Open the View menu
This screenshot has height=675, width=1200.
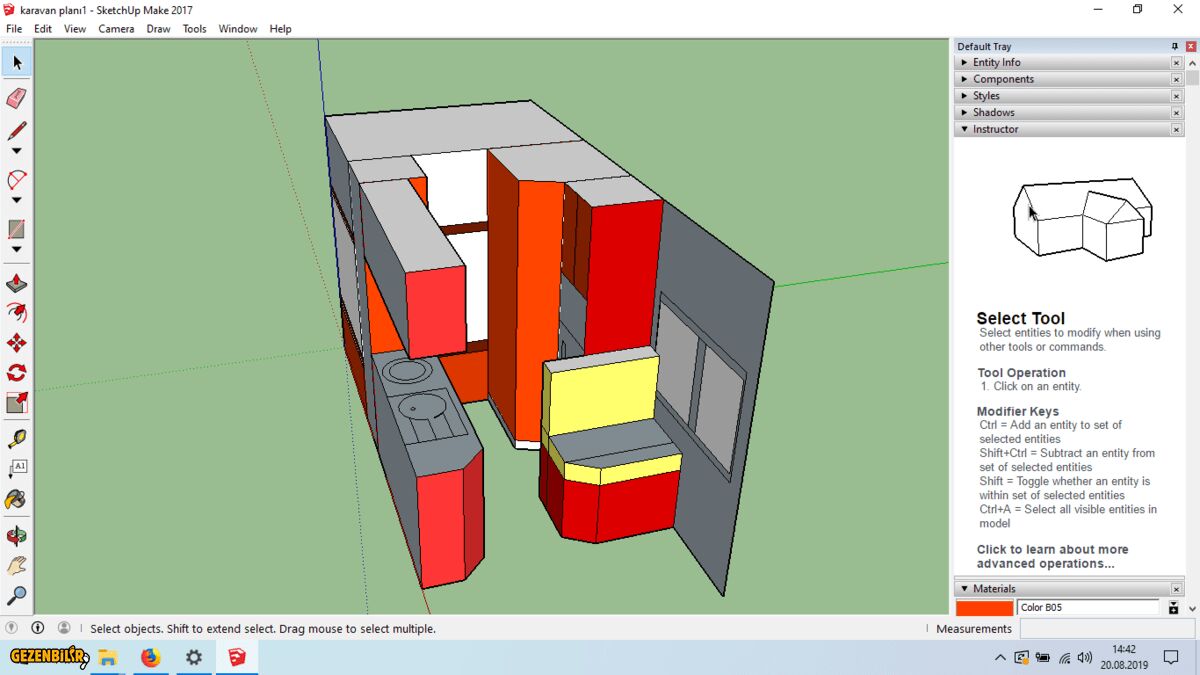click(x=75, y=29)
